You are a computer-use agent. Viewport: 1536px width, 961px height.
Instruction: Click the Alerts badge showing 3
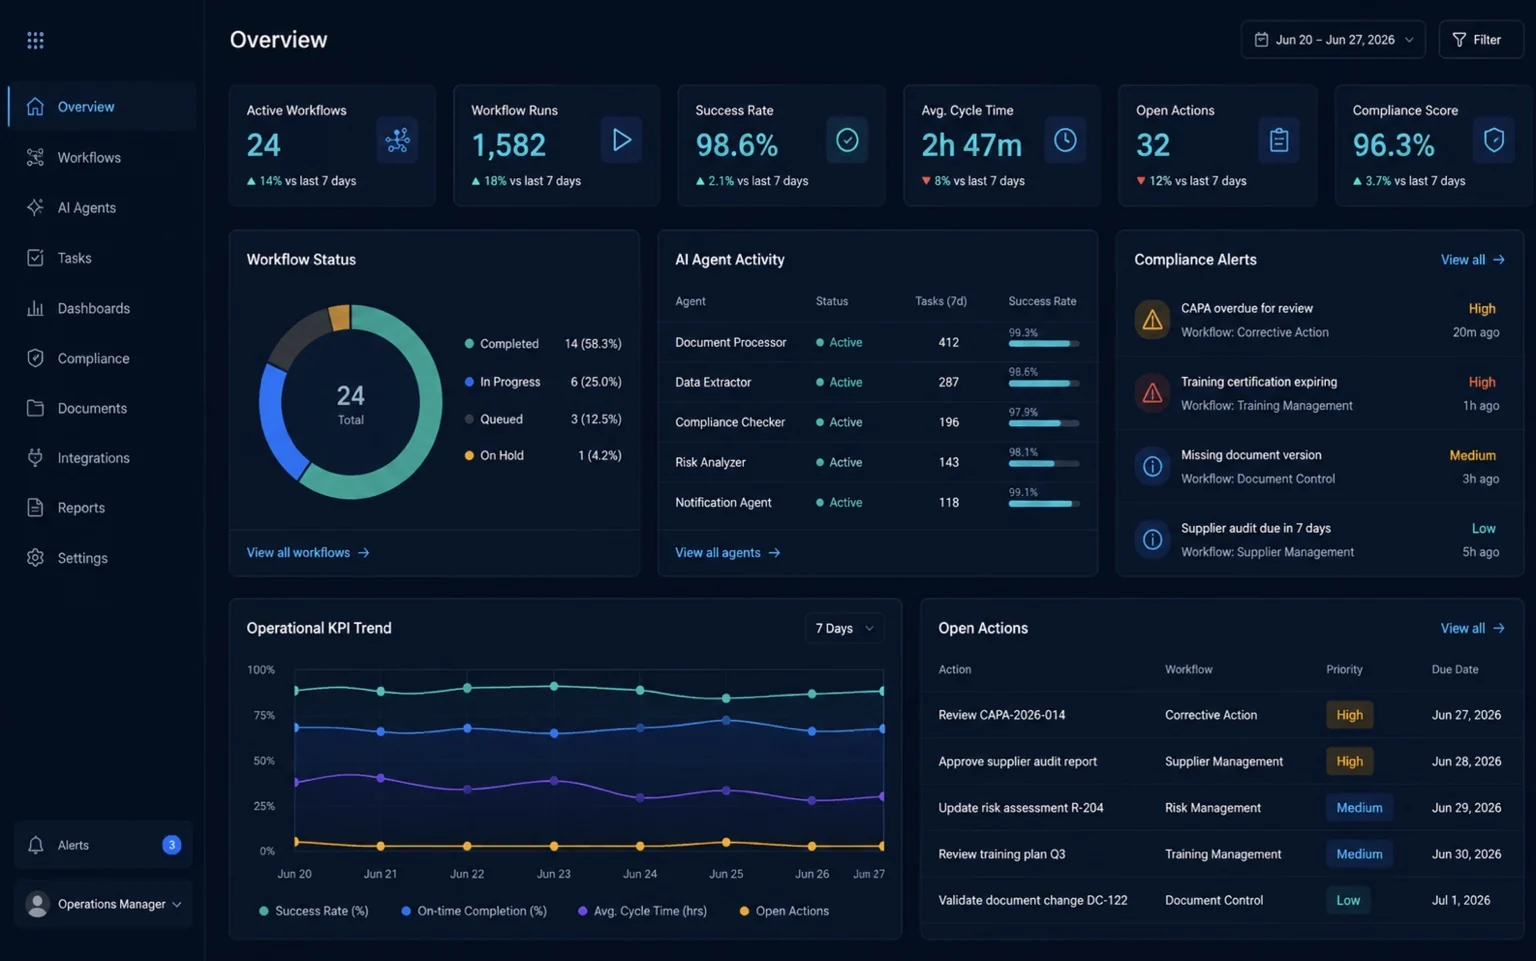[171, 845]
